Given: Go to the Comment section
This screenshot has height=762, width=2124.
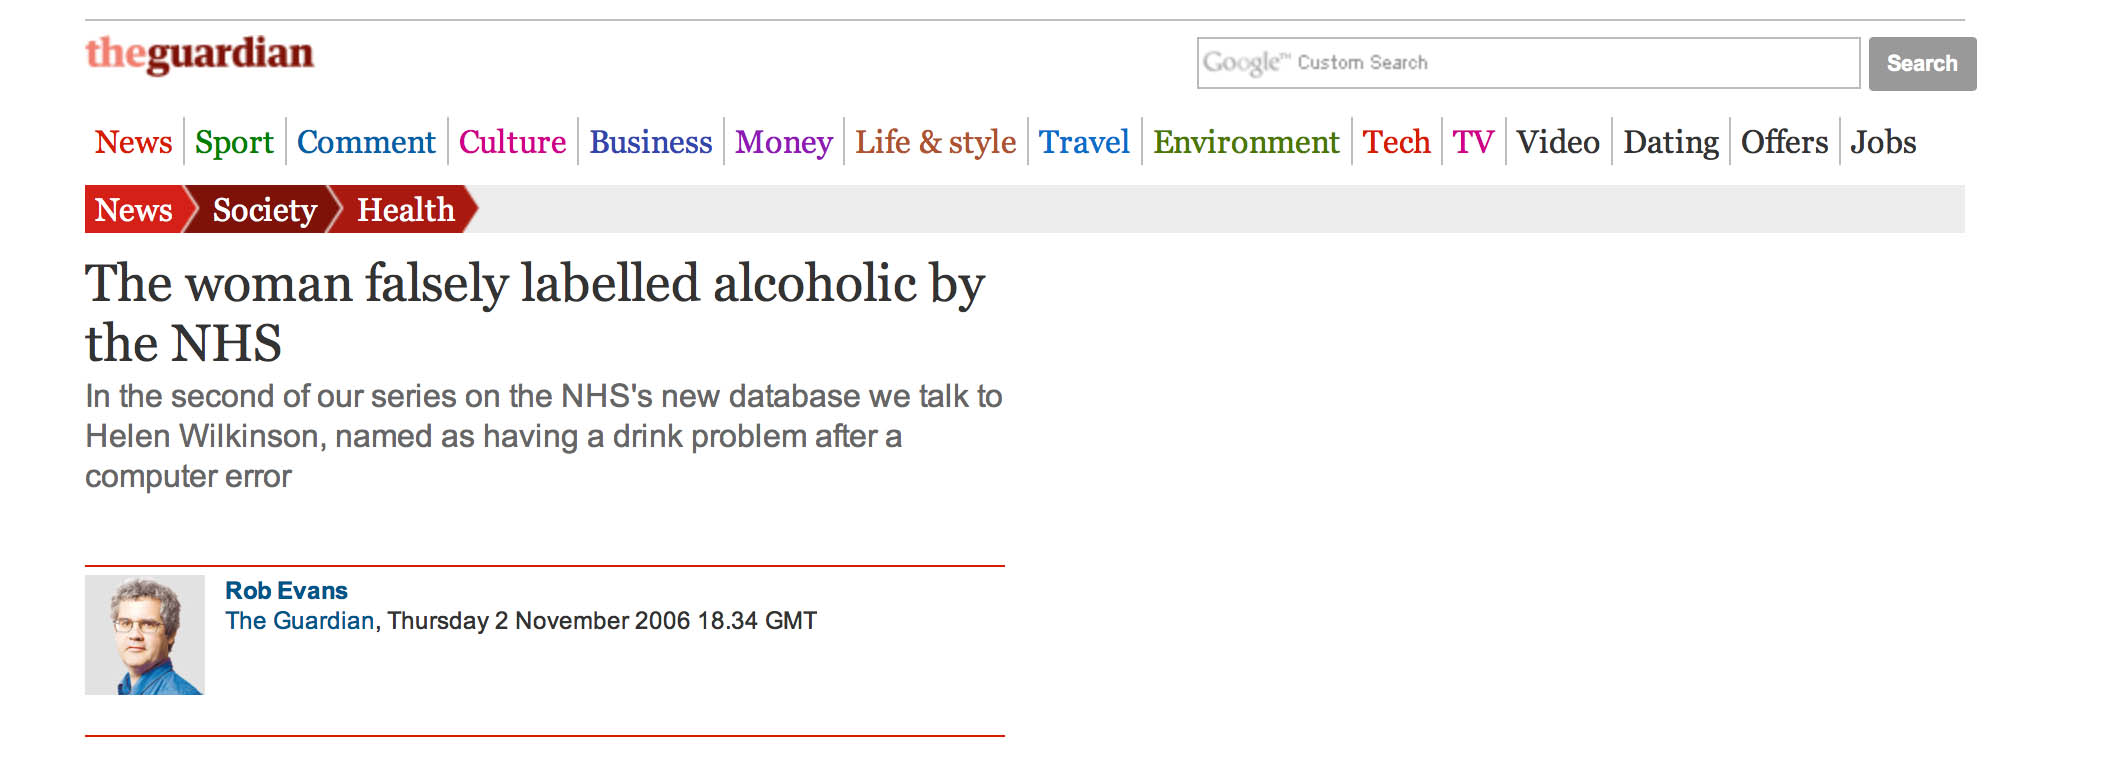Looking at the screenshot, I should click(x=366, y=142).
